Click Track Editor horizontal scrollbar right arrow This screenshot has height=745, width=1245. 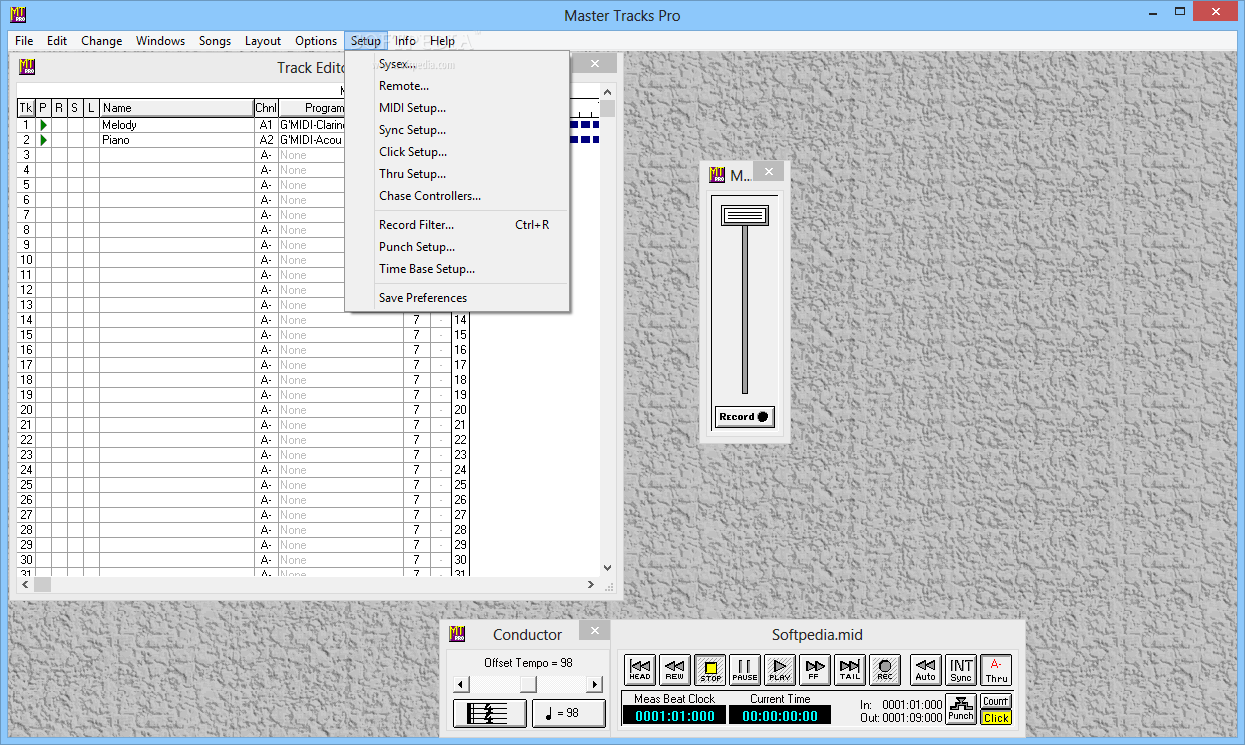591,584
